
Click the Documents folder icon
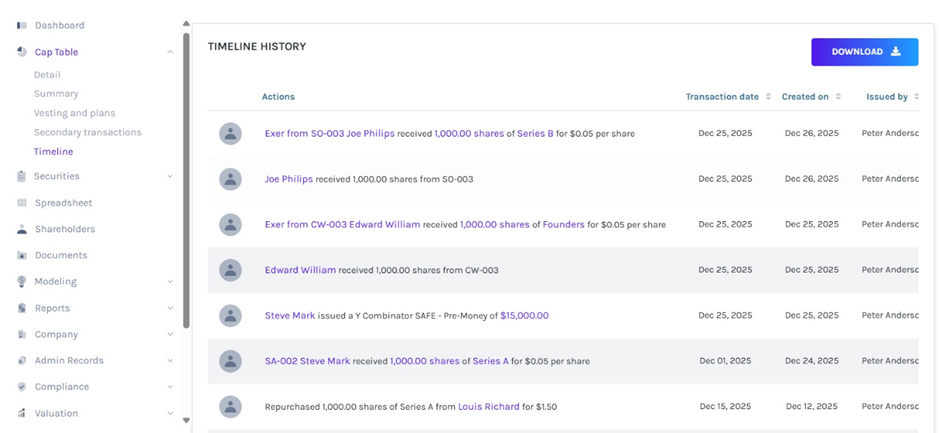coord(22,256)
